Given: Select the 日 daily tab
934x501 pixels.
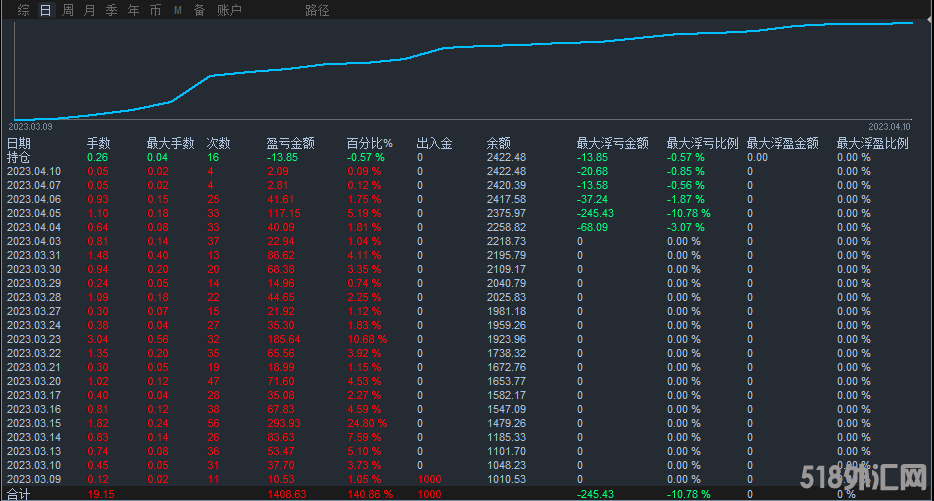Looking at the screenshot, I should (x=46, y=10).
